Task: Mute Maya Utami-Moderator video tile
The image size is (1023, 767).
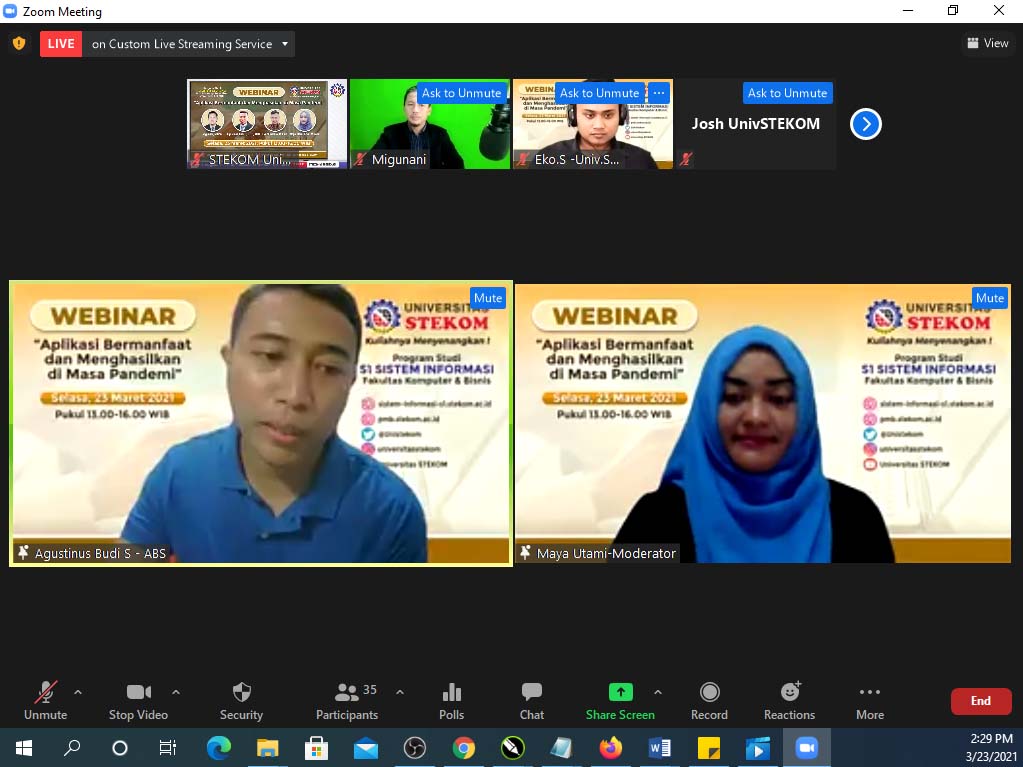Action: click(x=990, y=298)
